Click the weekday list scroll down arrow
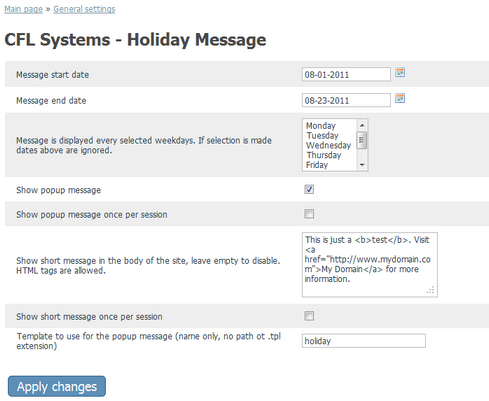Screen dimensions: 489x401 tap(362, 165)
